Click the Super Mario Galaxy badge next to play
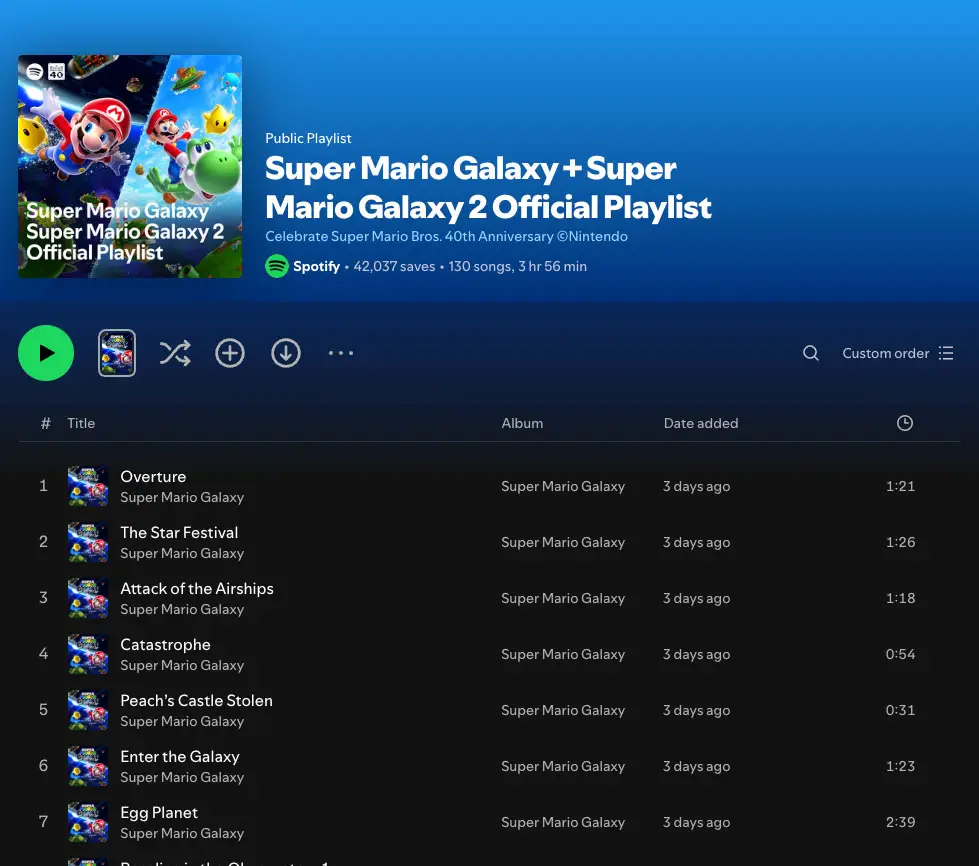Viewport: 979px width, 866px height. tap(117, 353)
